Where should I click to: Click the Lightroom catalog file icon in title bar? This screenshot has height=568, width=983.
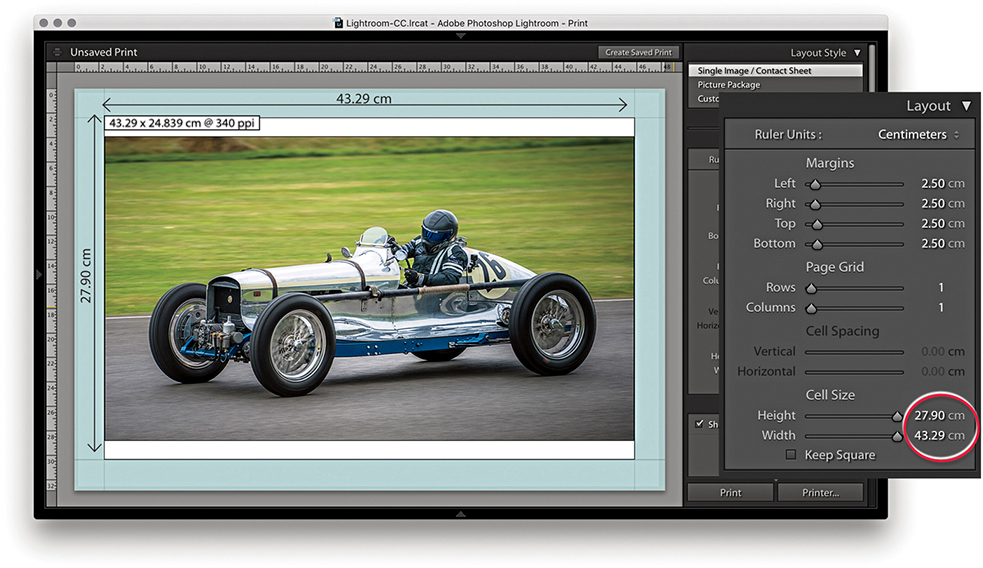click(x=339, y=22)
